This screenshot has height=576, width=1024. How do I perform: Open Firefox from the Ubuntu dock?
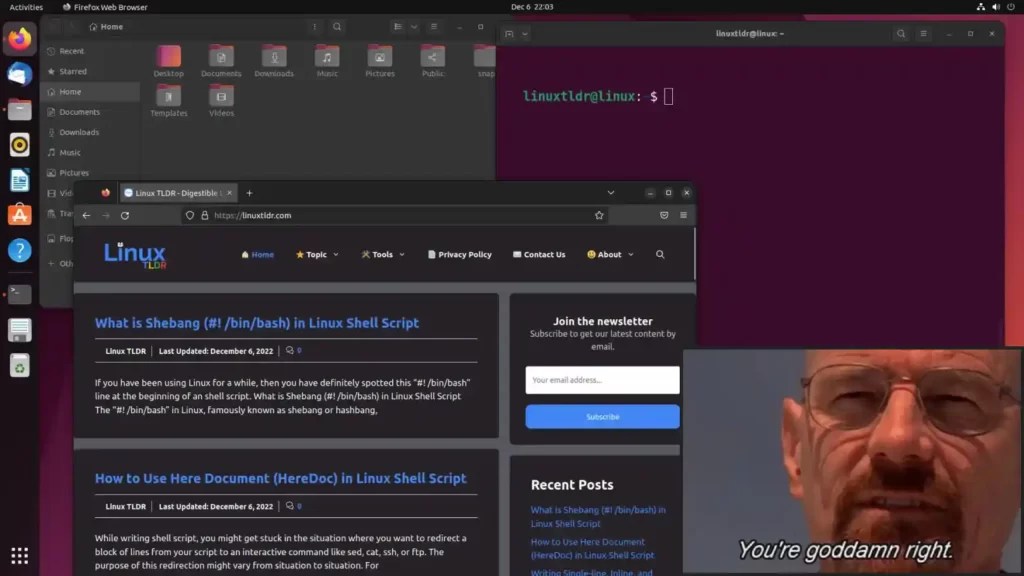[x=20, y=39]
